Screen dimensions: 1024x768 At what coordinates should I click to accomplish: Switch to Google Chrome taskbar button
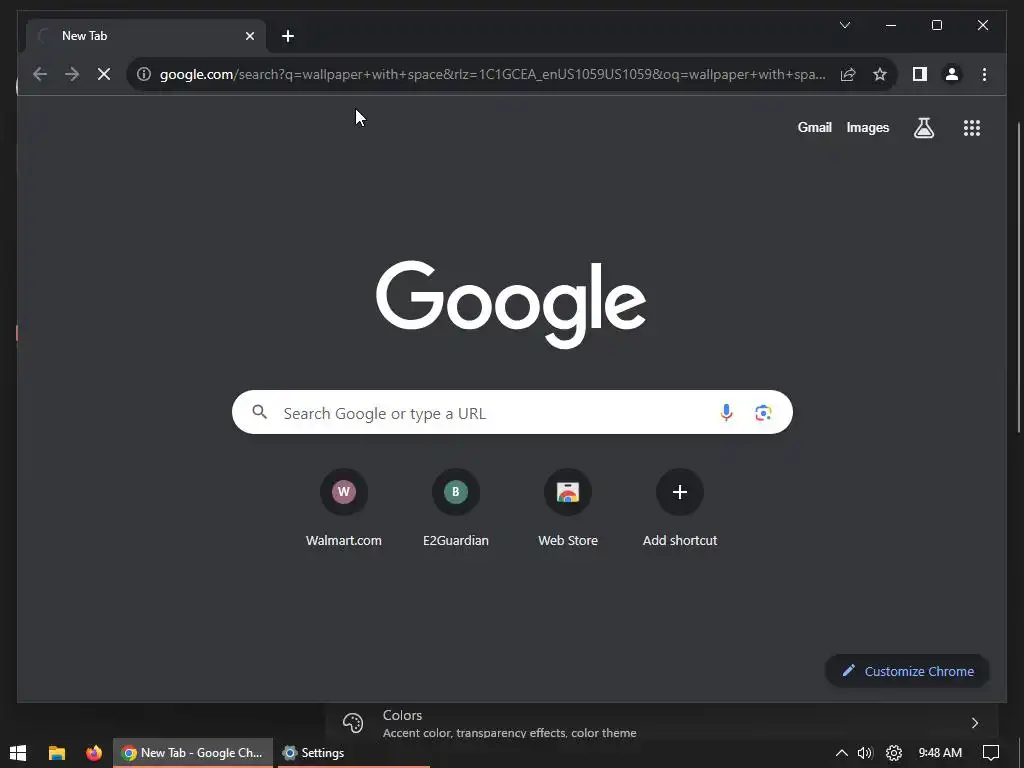click(x=193, y=753)
